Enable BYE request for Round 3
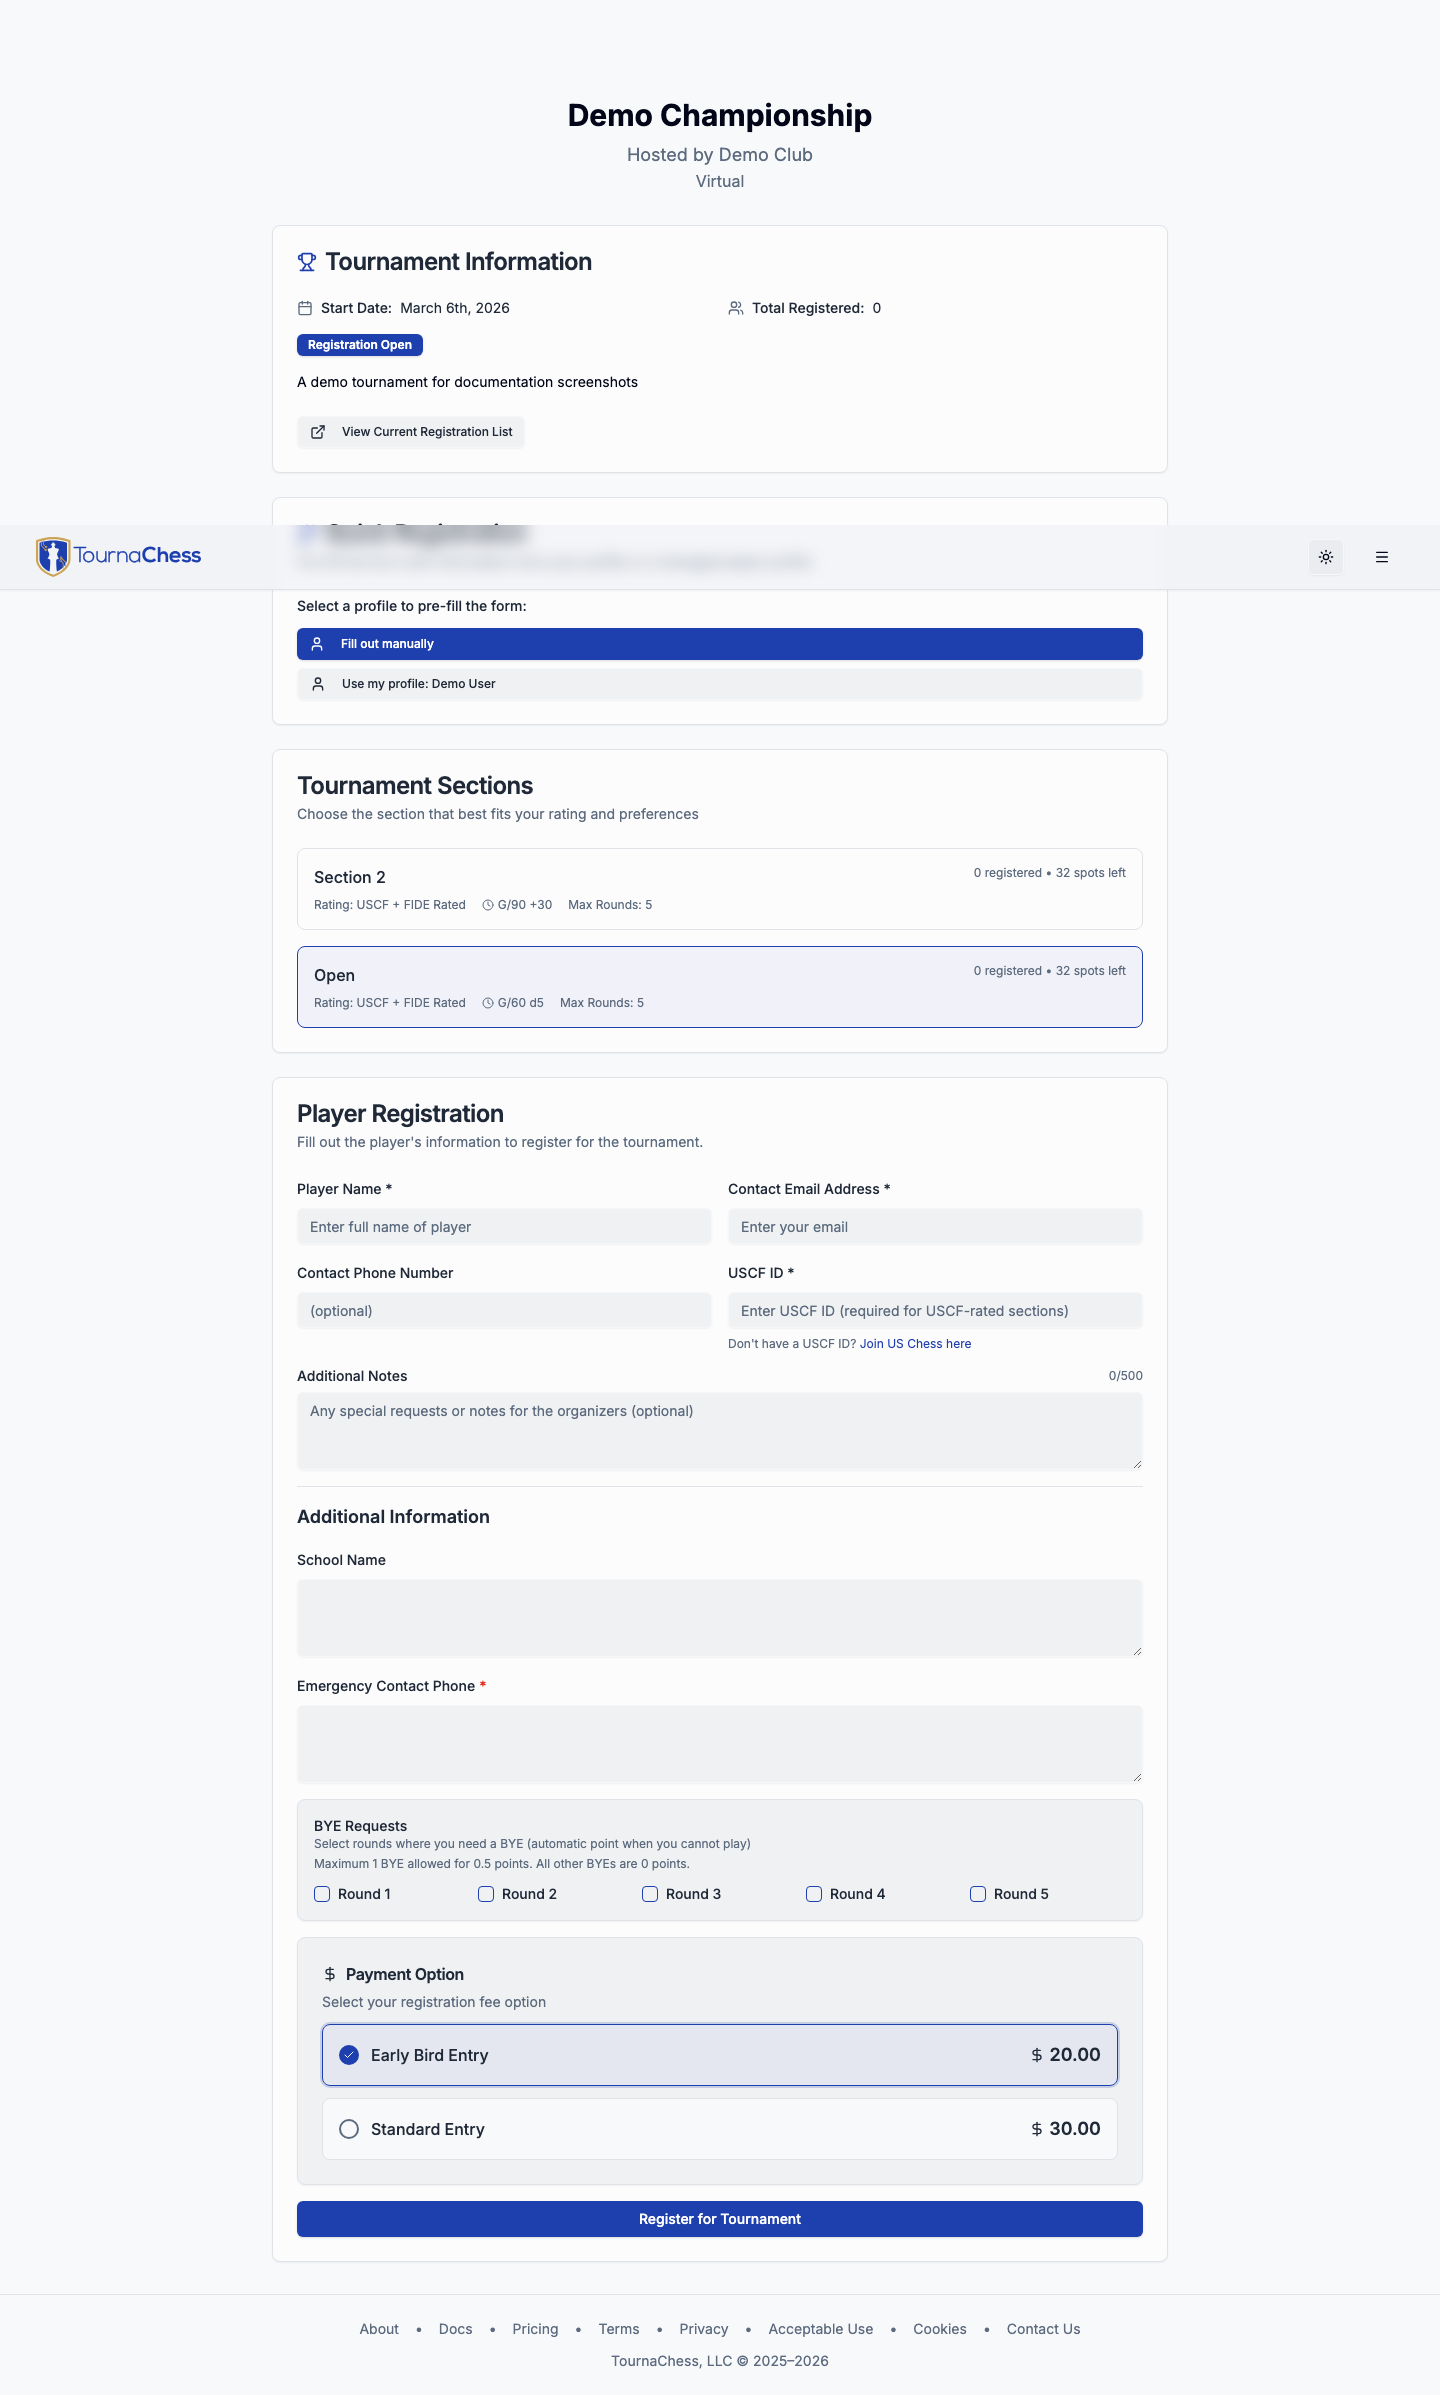Viewport: 1440px width, 2395px height. [x=650, y=1894]
